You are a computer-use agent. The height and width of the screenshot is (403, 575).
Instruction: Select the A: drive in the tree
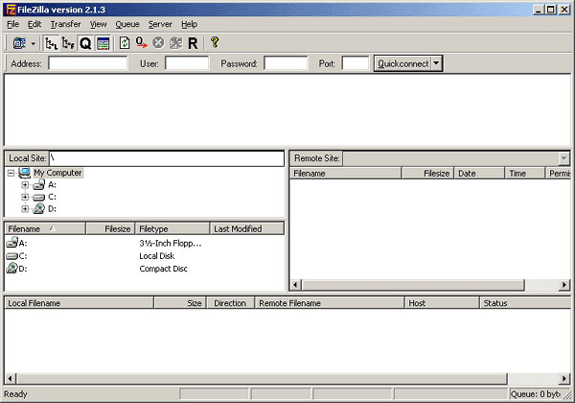tap(52, 185)
